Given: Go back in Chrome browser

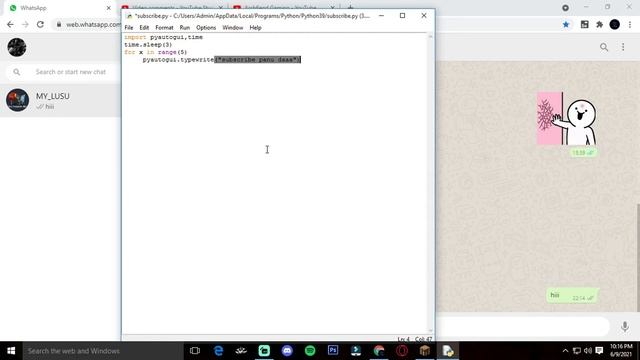Looking at the screenshot, I should coord(10,24).
